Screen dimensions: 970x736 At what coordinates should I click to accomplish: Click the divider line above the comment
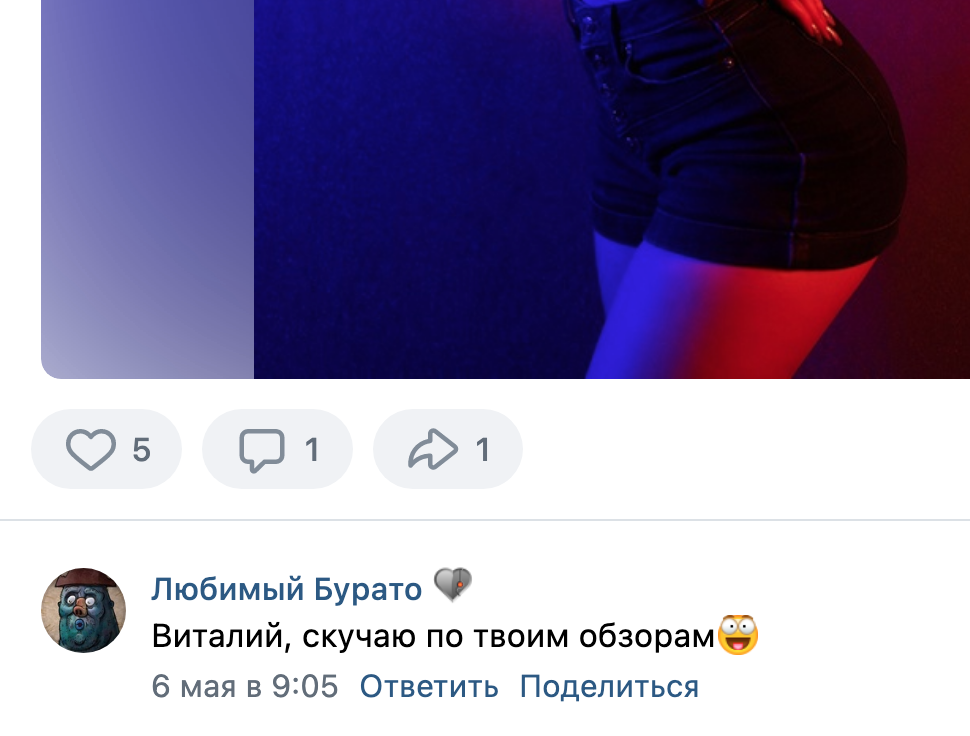[485, 520]
